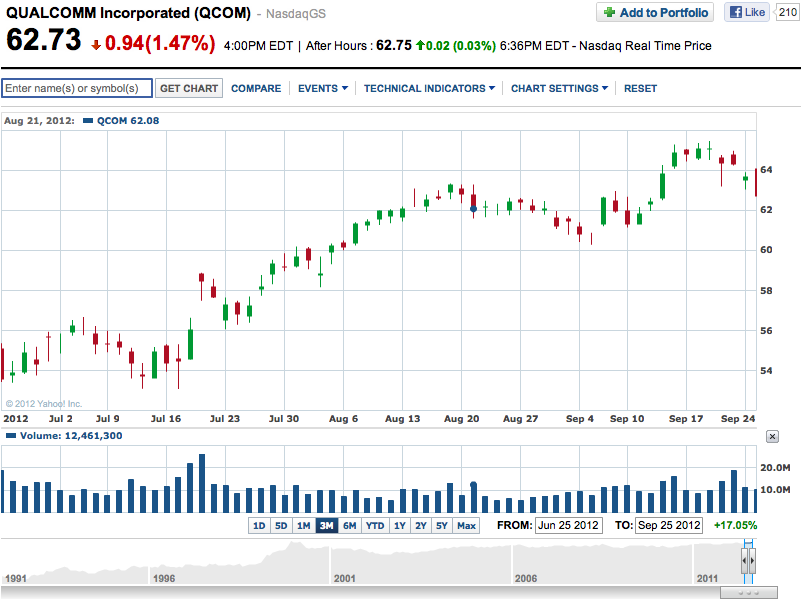Viewport: 807px width, 599px height.
Task: Click the horizontal scrollbar thumb at the bottom
Action: pyautogui.click(x=748, y=593)
